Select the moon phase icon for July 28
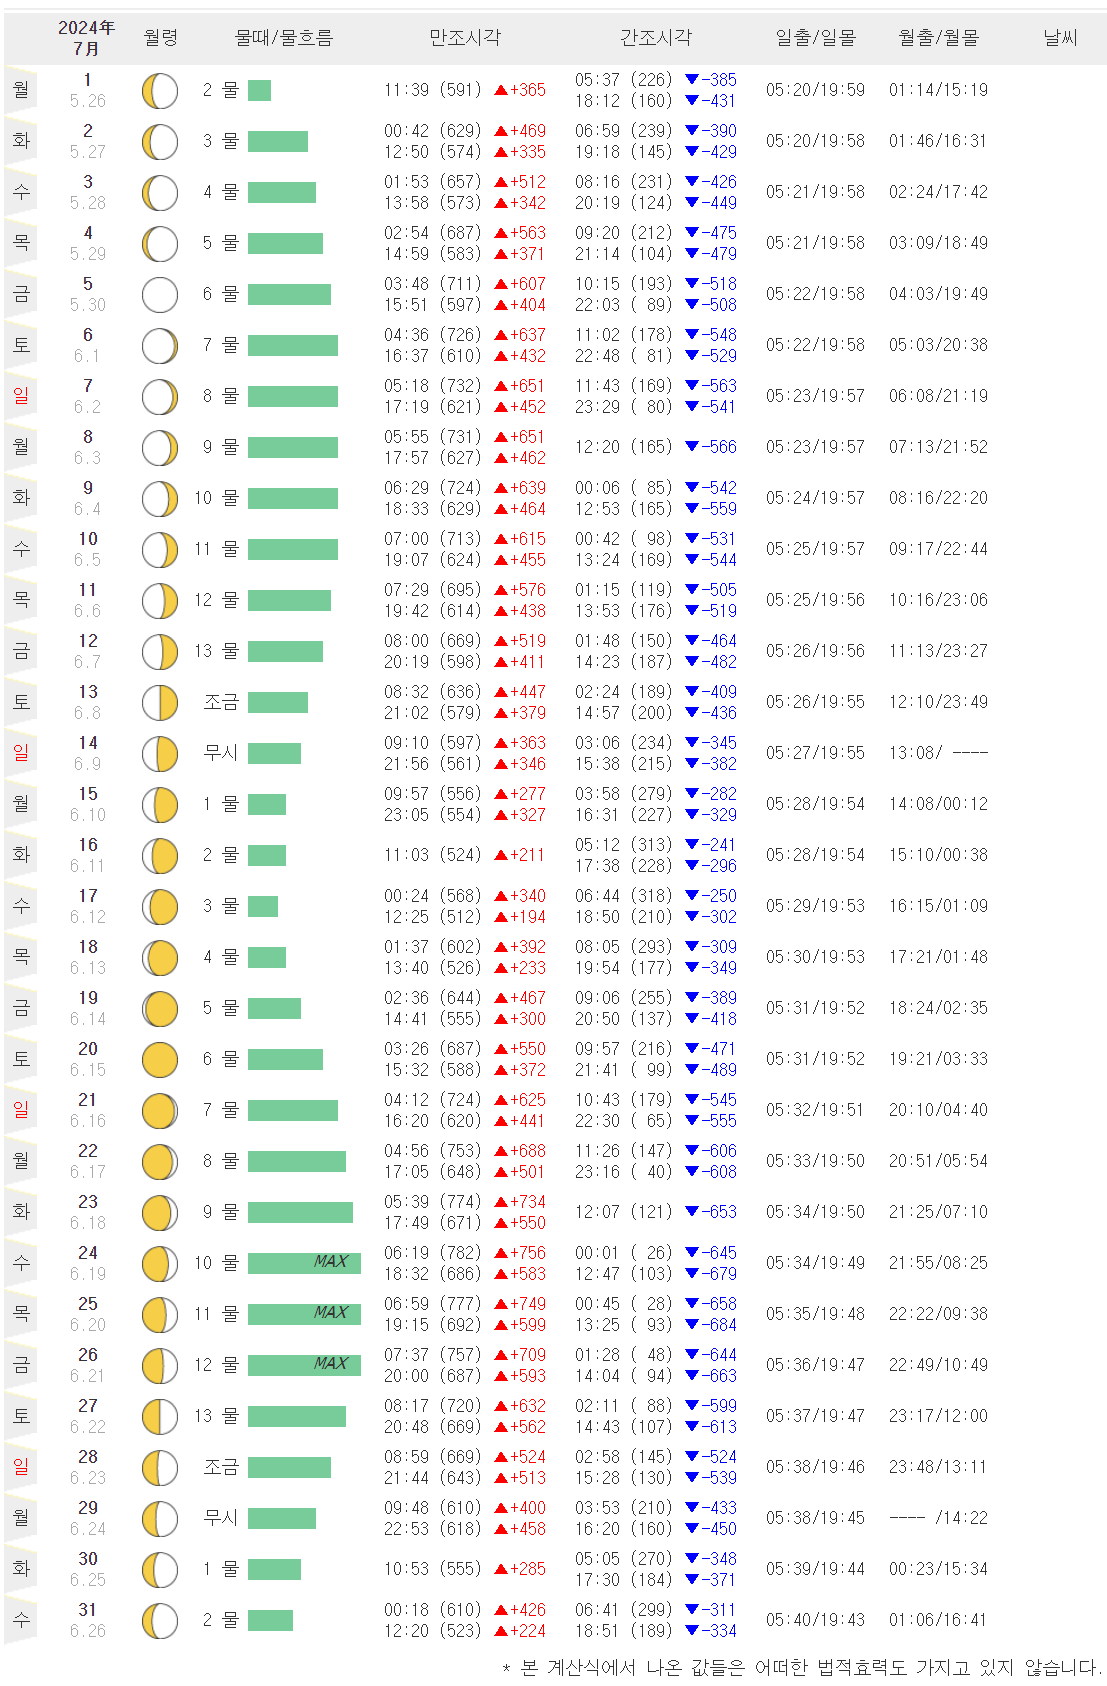This screenshot has height=1686, width=1107. point(160,1468)
